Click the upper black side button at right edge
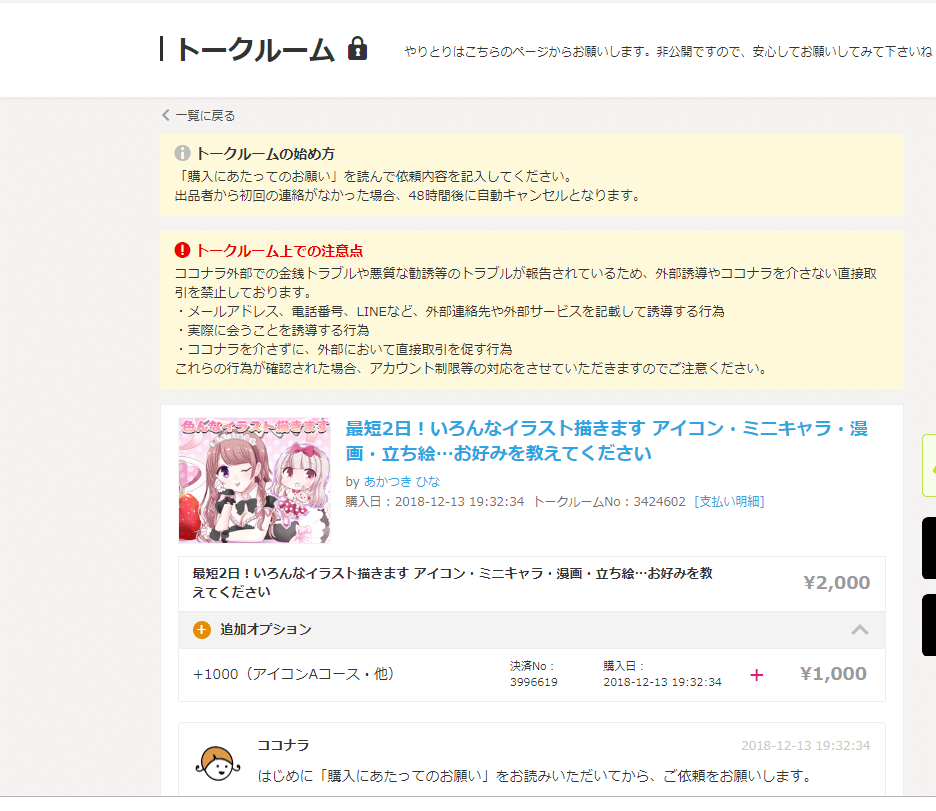This screenshot has height=811, width=936. point(929,548)
